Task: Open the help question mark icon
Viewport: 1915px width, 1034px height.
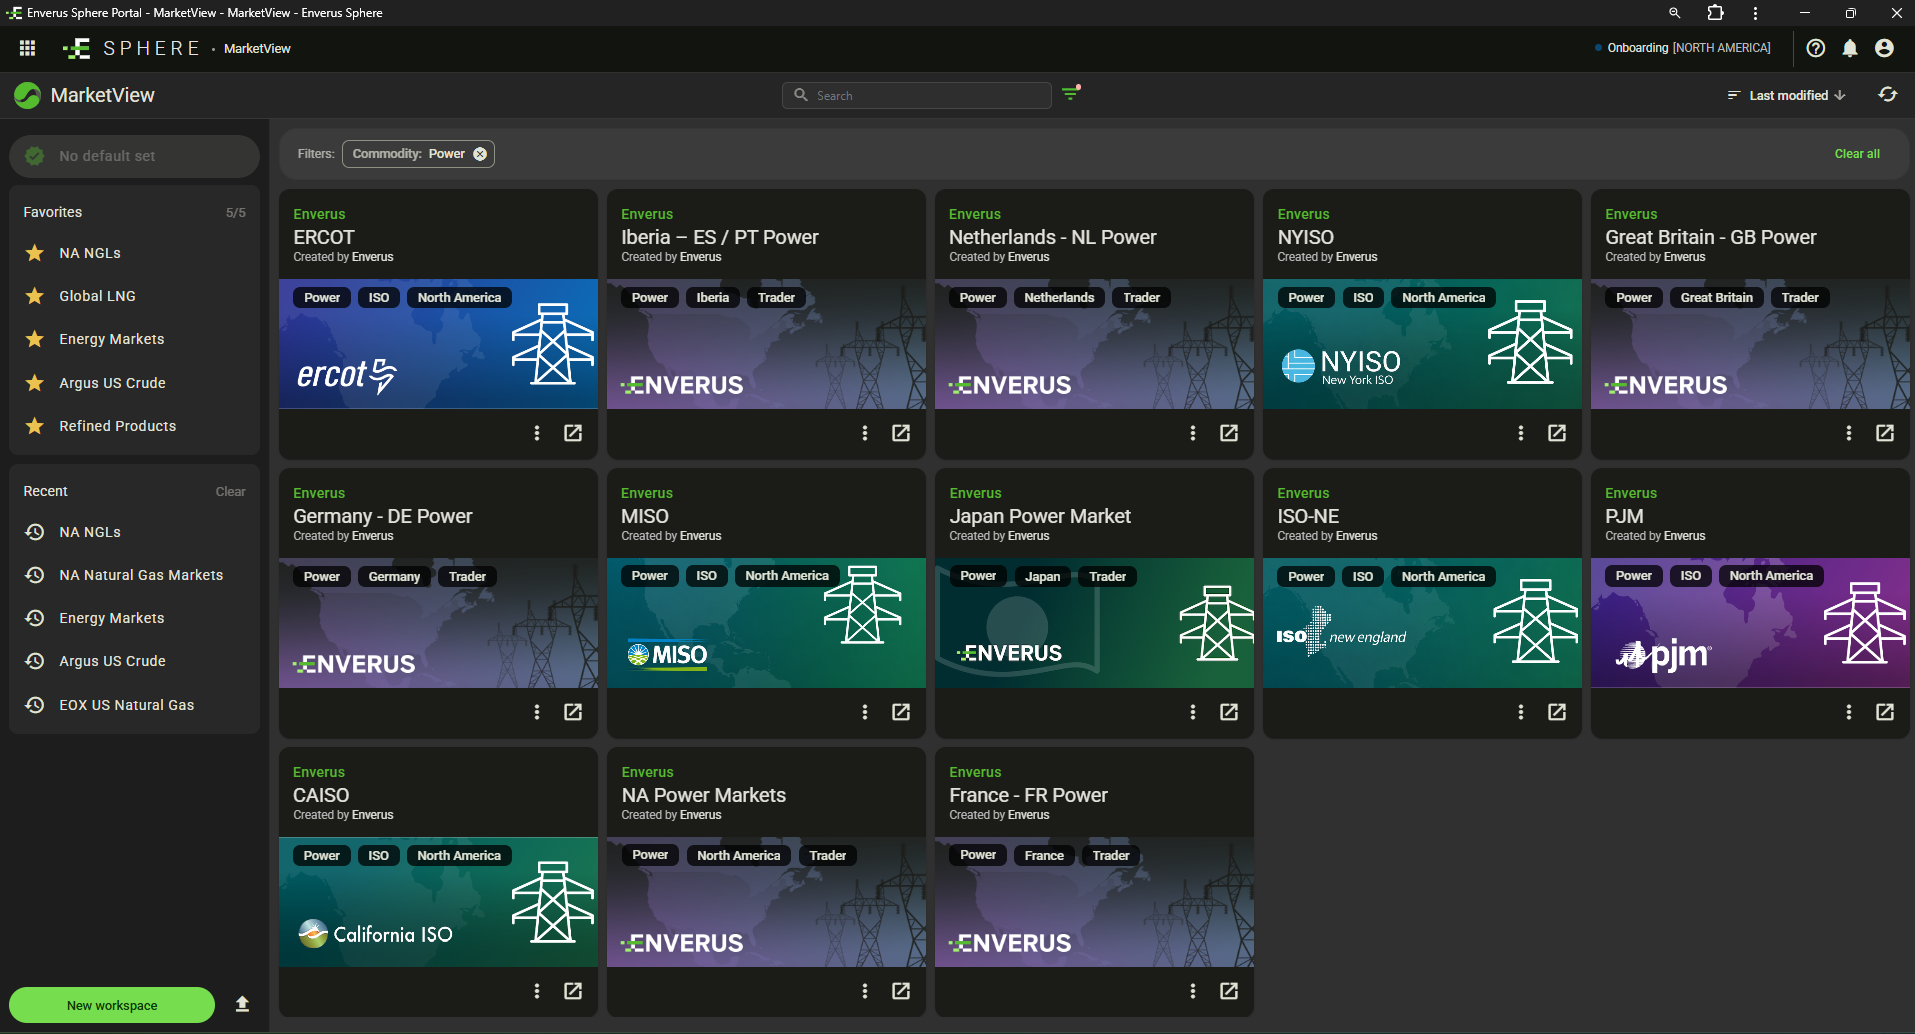Action: [1816, 48]
